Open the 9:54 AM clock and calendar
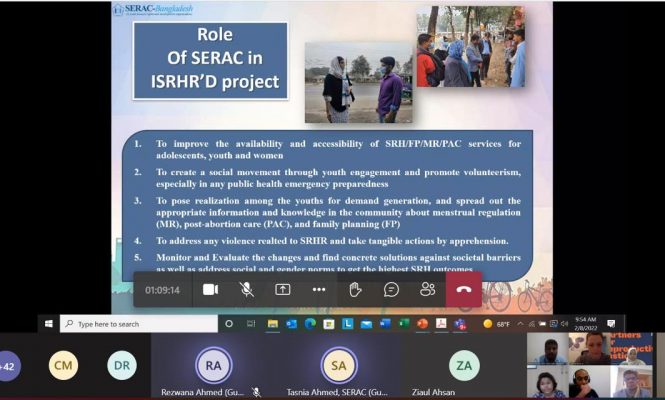Viewport: 665px width, 400px height. point(586,324)
